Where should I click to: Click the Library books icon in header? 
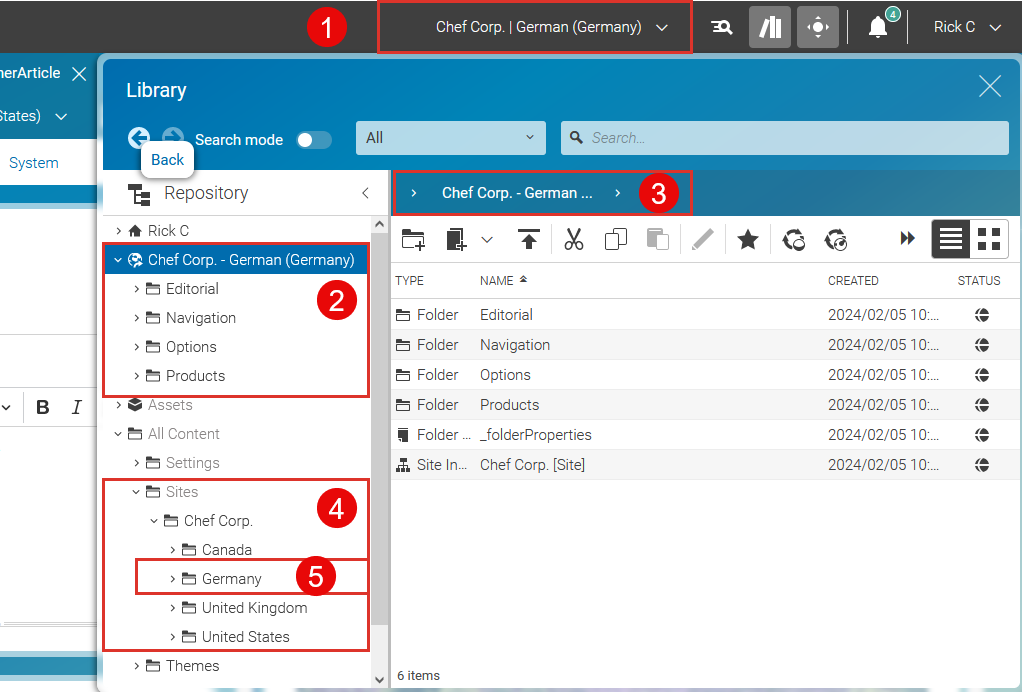[x=769, y=27]
